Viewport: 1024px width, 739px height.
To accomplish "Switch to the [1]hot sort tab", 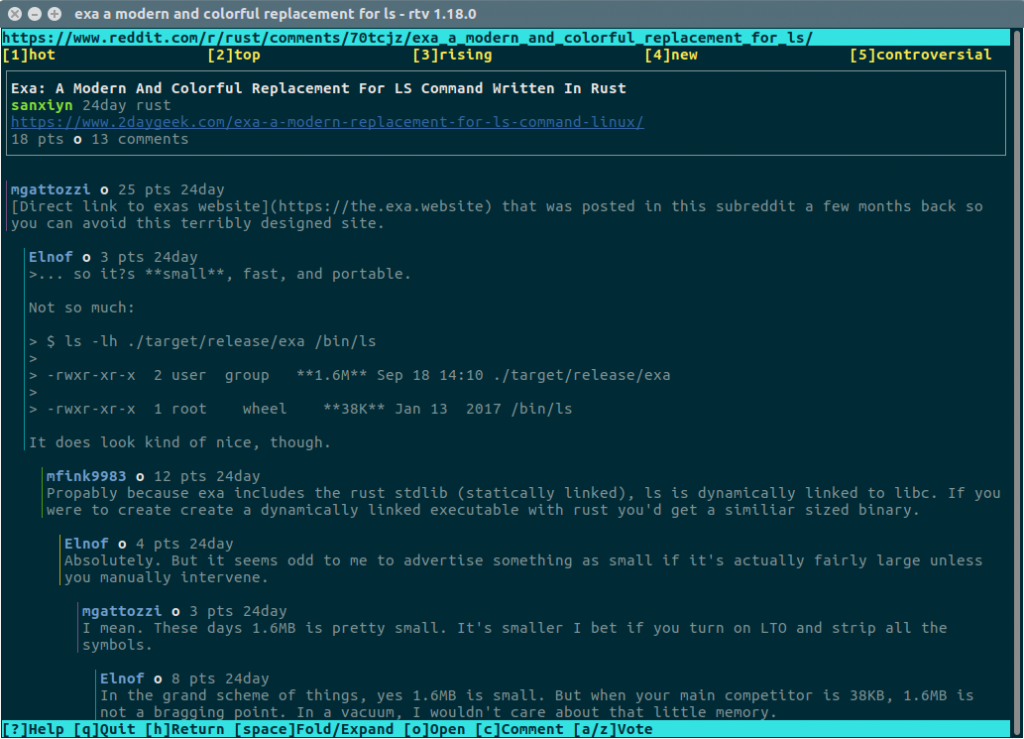I will (29, 55).
